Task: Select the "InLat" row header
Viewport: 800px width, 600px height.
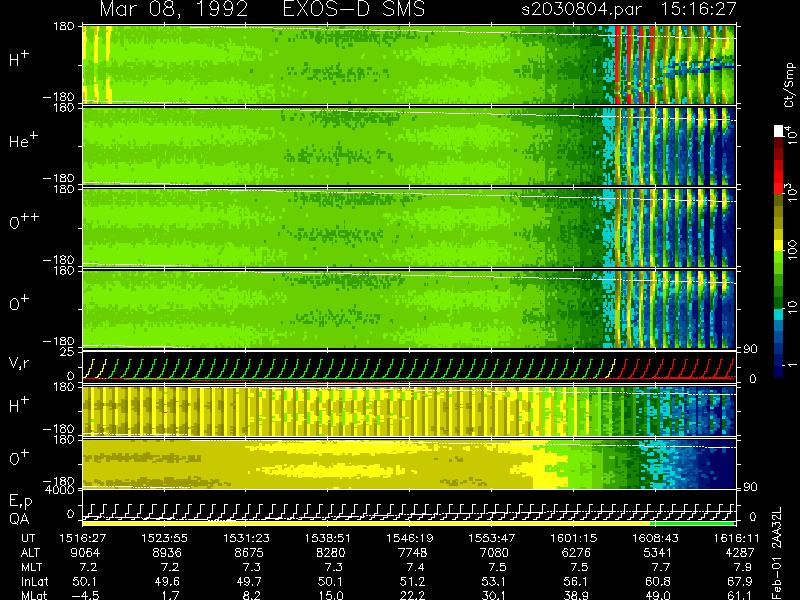Action: coord(34,581)
